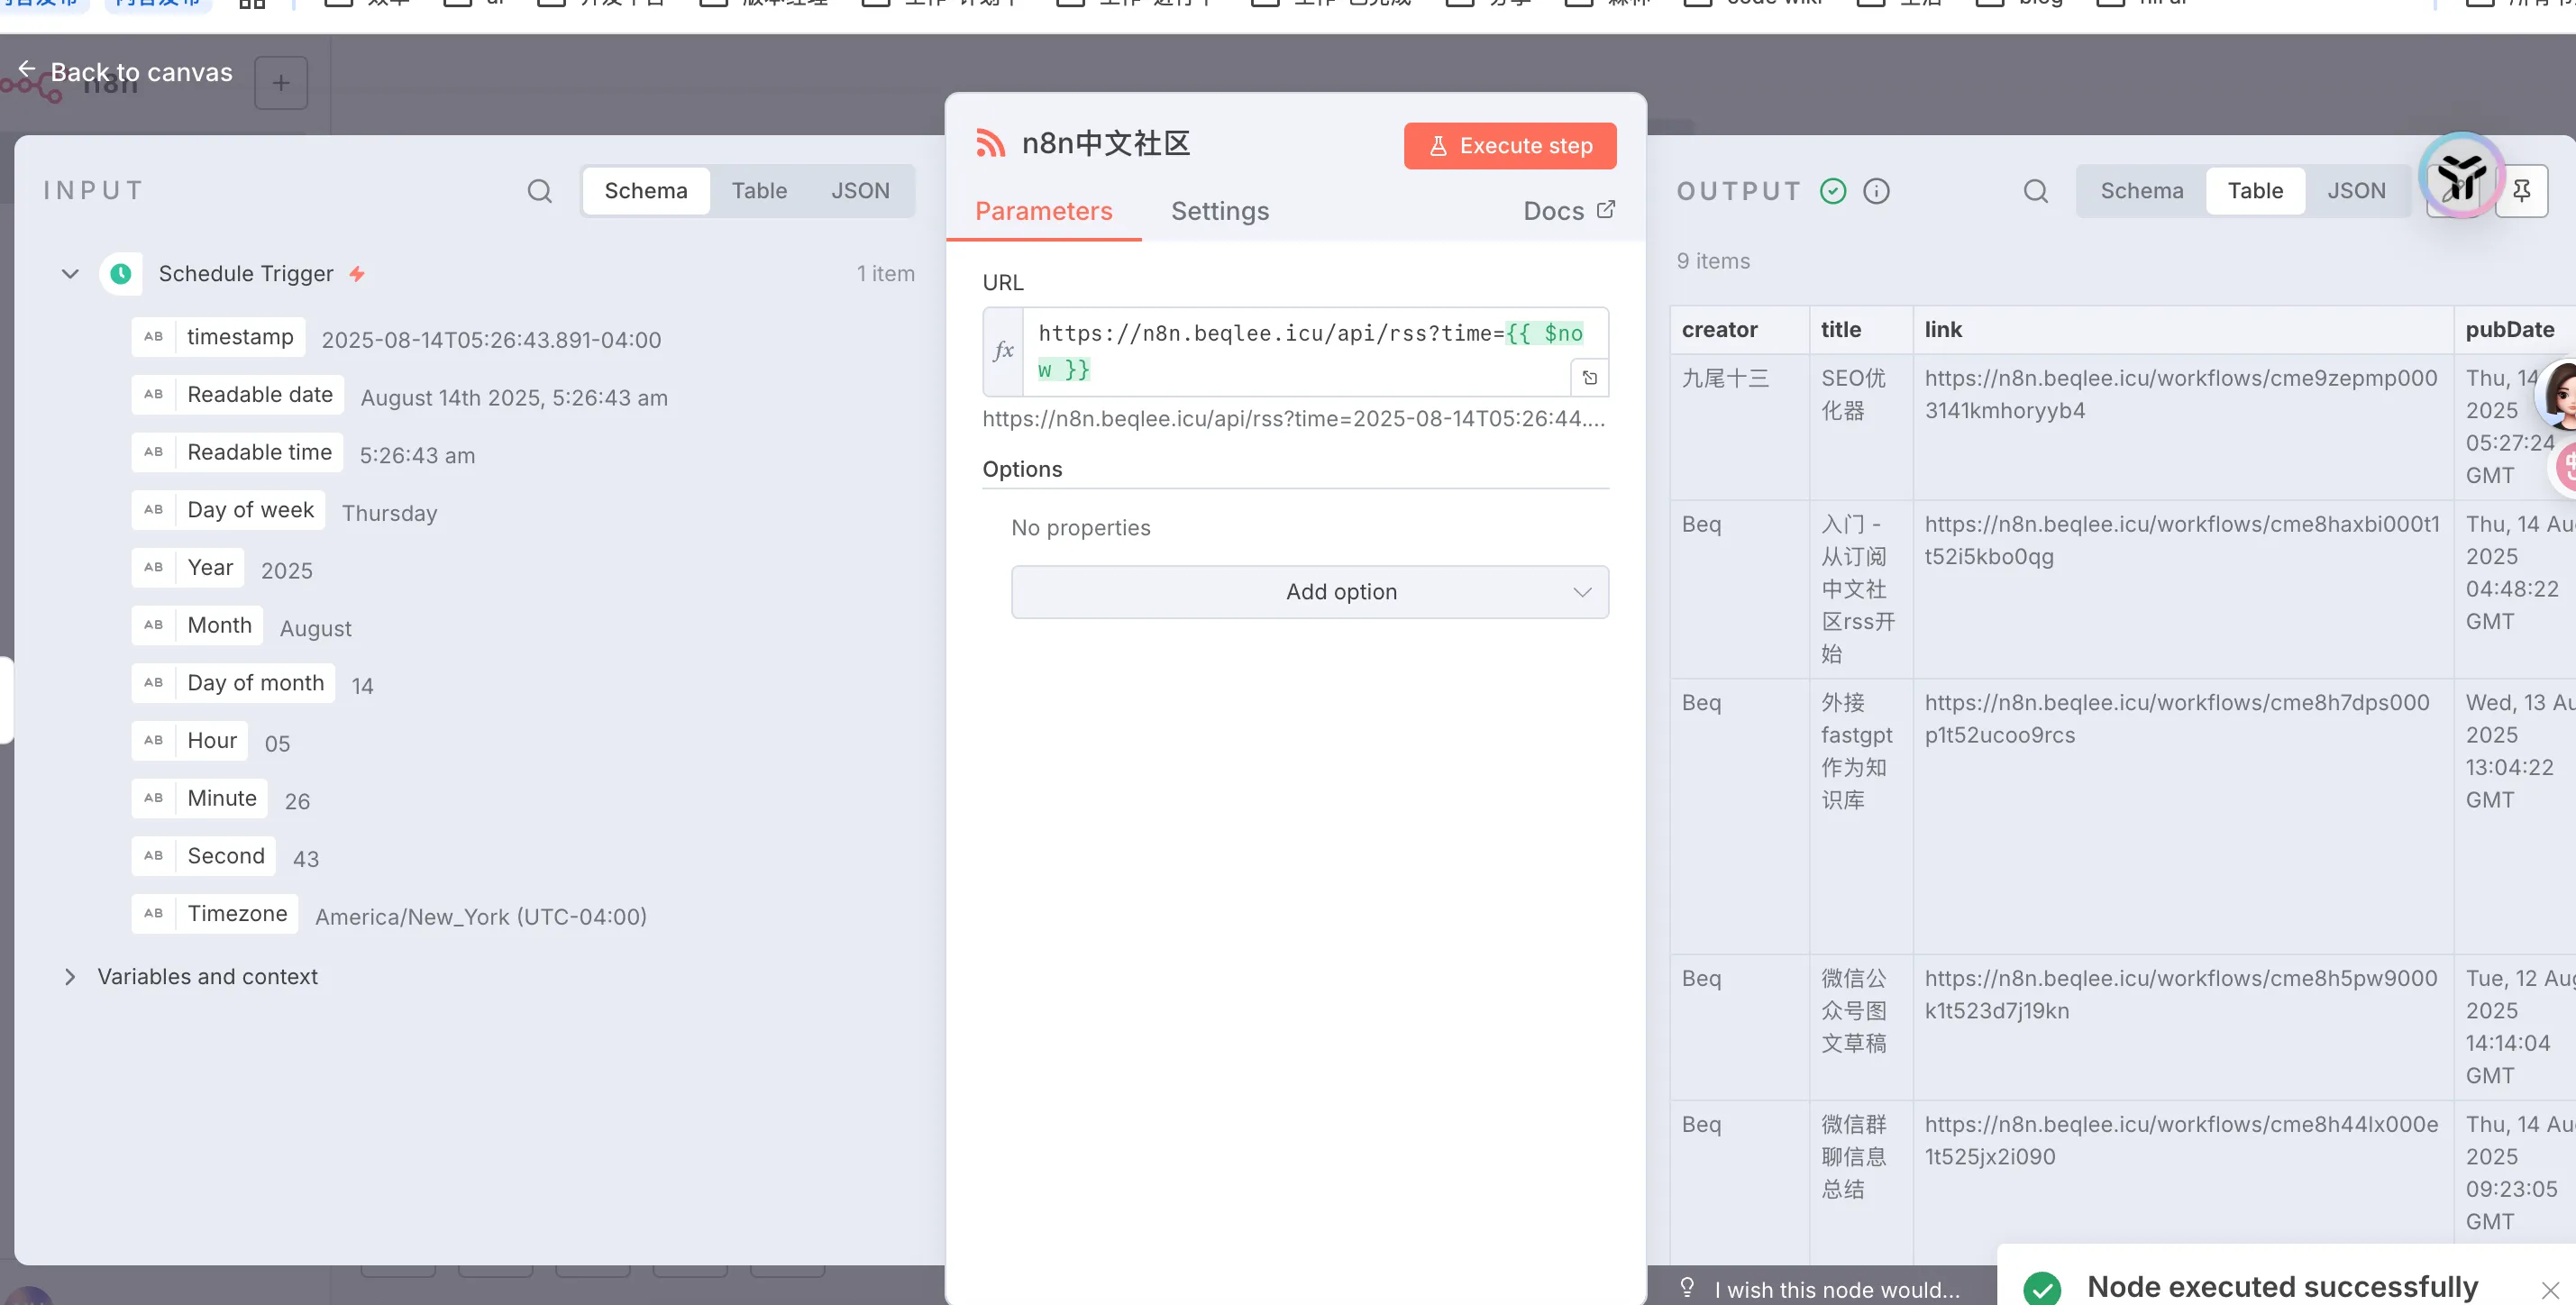
Task: Pin the output data with pin icon
Action: click(2522, 191)
